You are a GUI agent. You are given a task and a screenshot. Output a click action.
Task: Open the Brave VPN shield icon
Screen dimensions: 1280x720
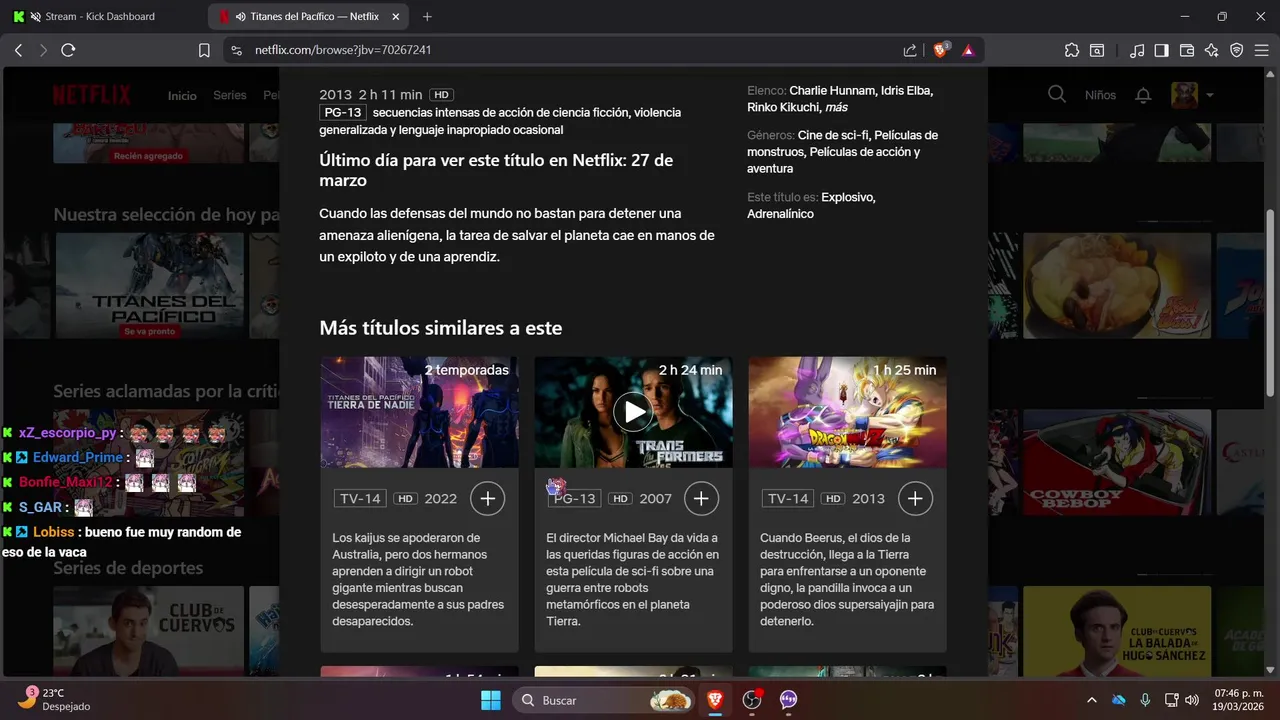pyautogui.click(x=1237, y=50)
